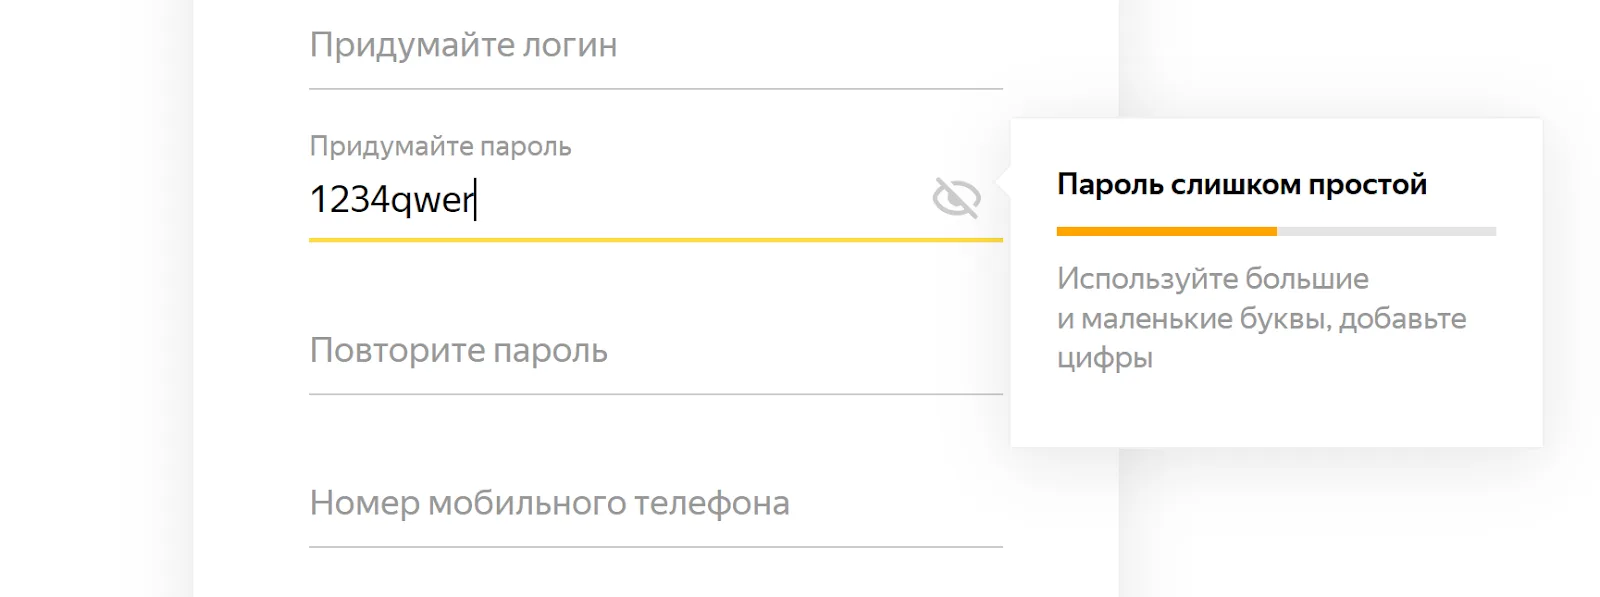Image resolution: width=1600 pixels, height=597 pixels.
Task: Click the digits "1234" at the start of the password
Action: pyautogui.click(x=349, y=199)
